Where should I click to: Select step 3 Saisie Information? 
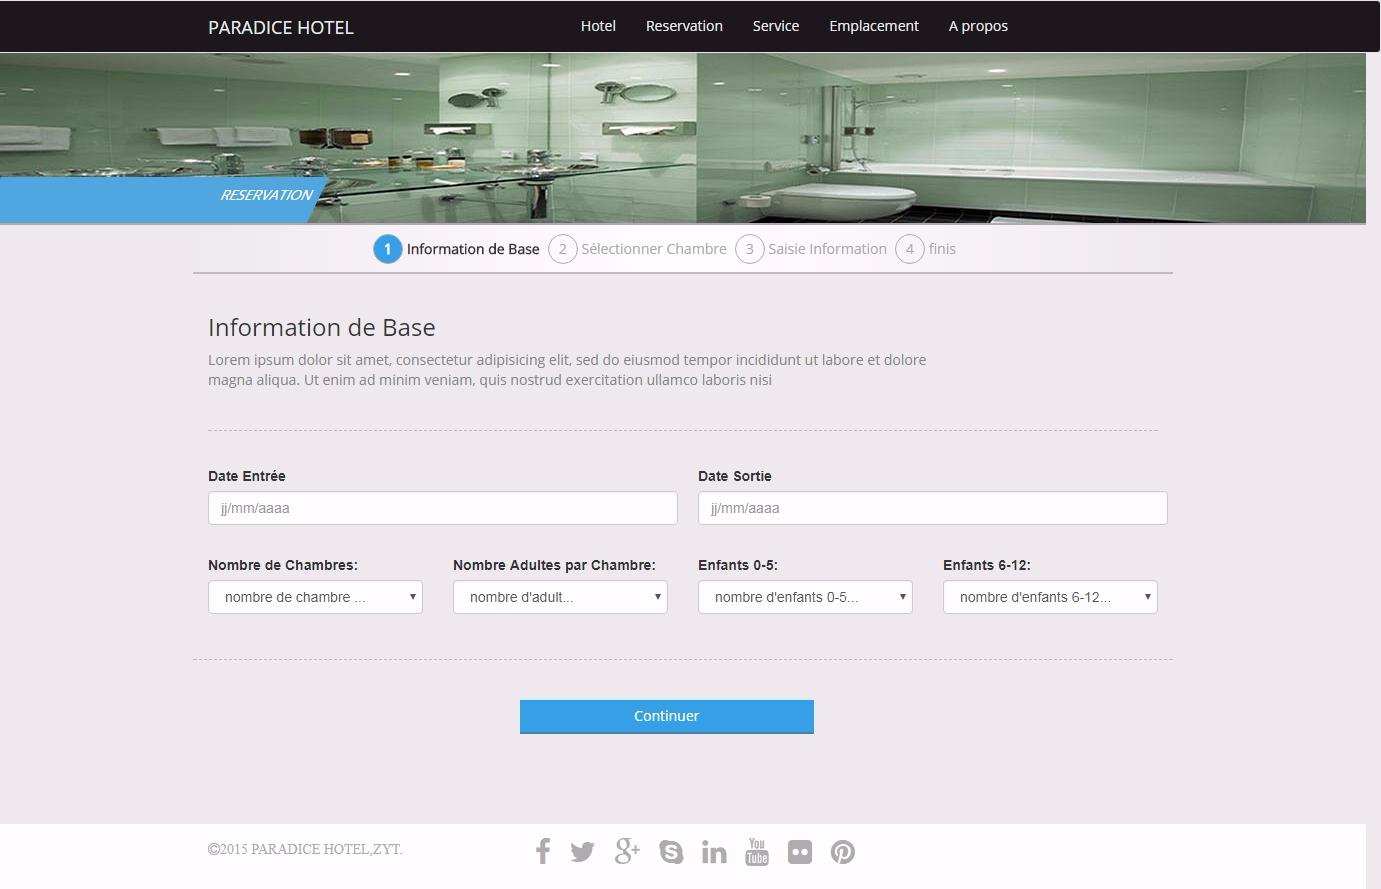[x=811, y=249]
